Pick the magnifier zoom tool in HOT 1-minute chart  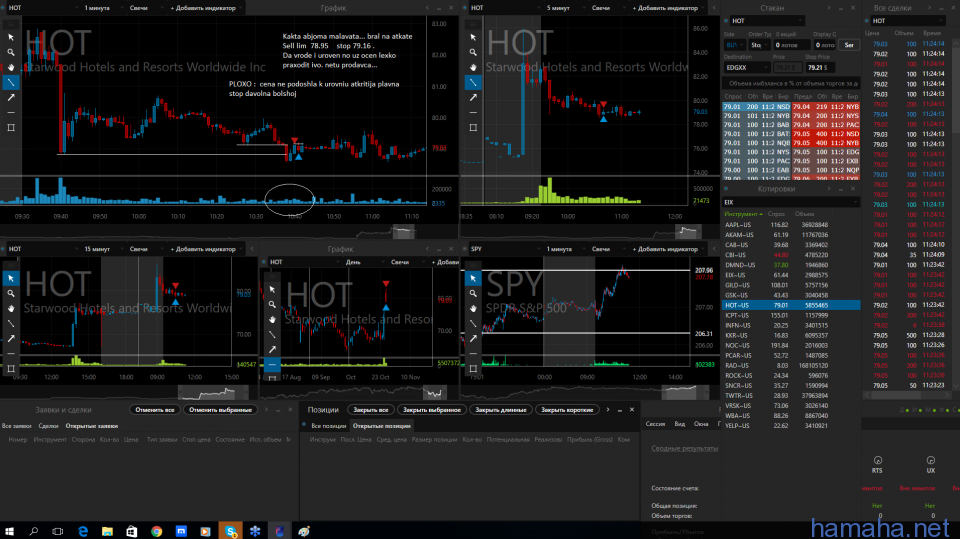coord(11,52)
